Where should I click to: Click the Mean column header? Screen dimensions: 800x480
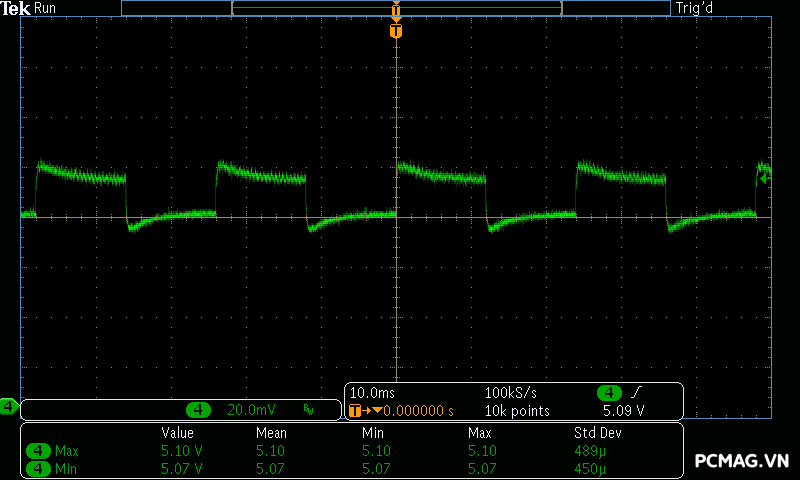[271, 433]
